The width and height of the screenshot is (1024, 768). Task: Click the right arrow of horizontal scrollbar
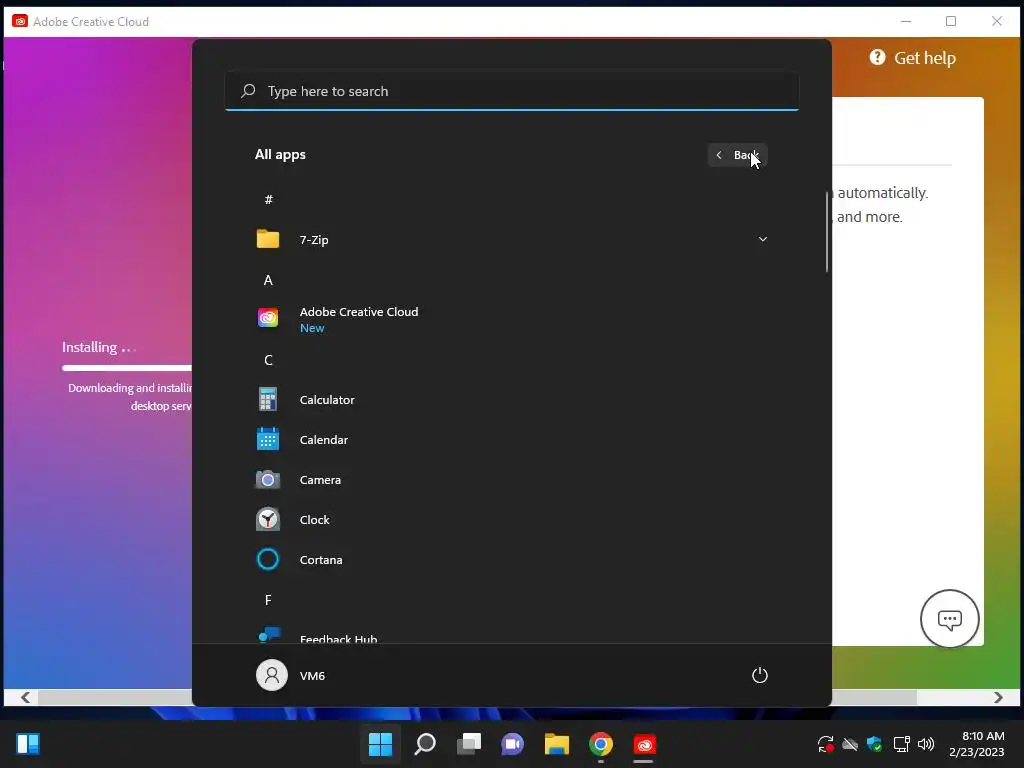pos(999,697)
